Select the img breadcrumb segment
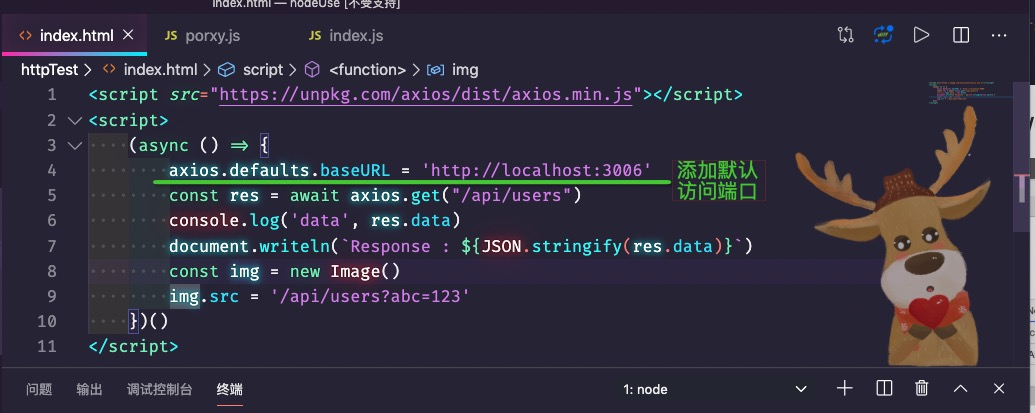The image size is (1035, 413). 465,70
